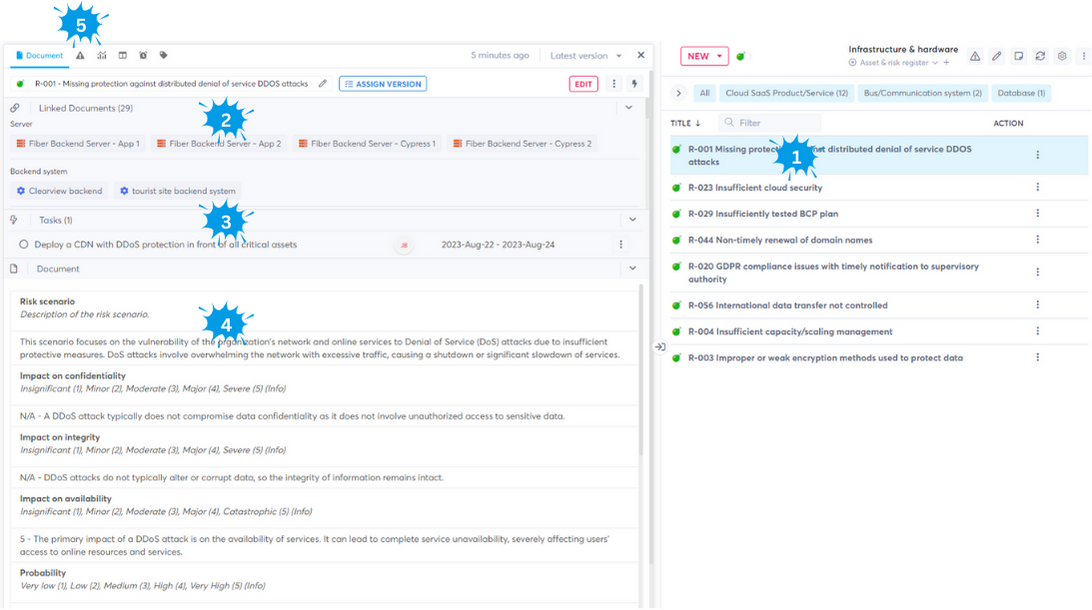Screen dimensions: 1092x610
Task: Collapse the Linked Documents section
Action: coord(629,108)
